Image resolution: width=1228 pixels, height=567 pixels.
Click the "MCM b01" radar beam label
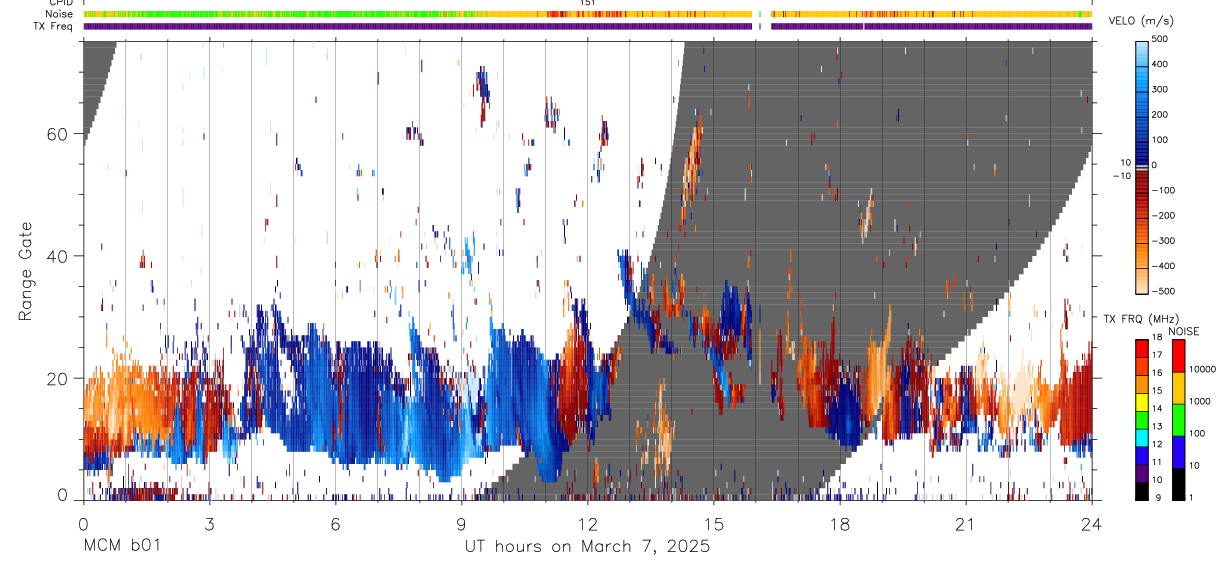(120, 546)
